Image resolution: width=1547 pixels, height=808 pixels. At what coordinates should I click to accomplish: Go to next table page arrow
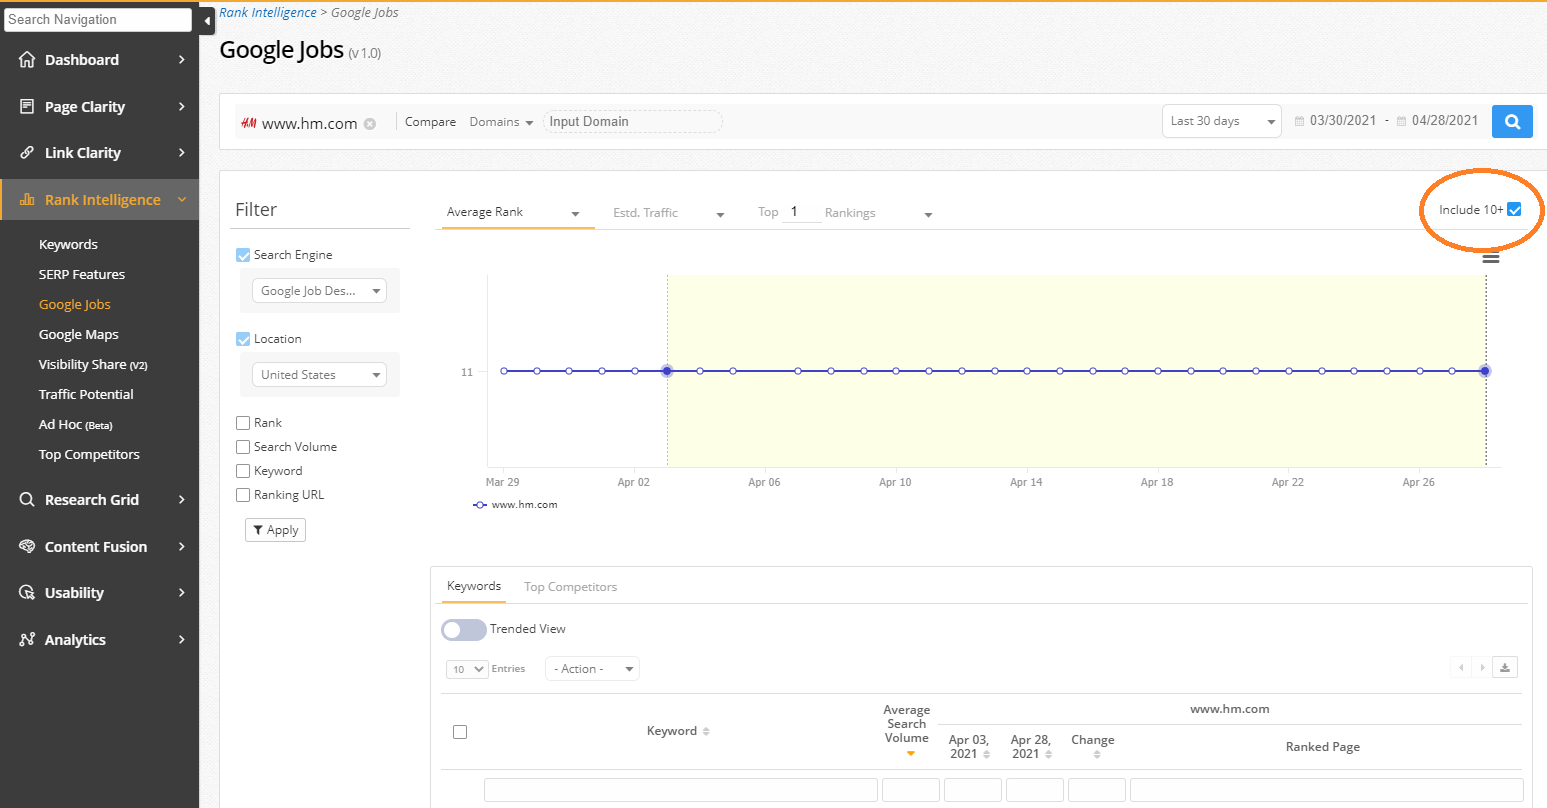pyautogui.click(x=1482, y=668)
